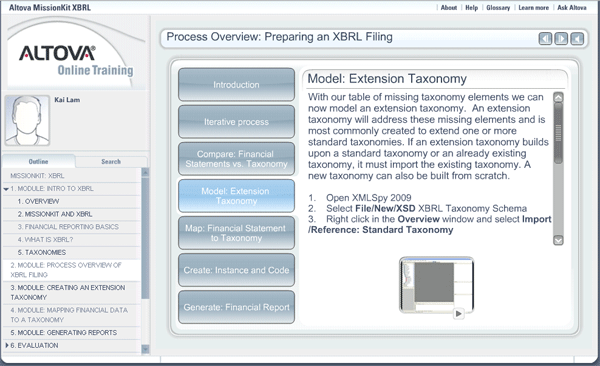This screenshot has height=366, width=600.
Task: Click the content text scrollbar thumb
Action: pos(558,133)
